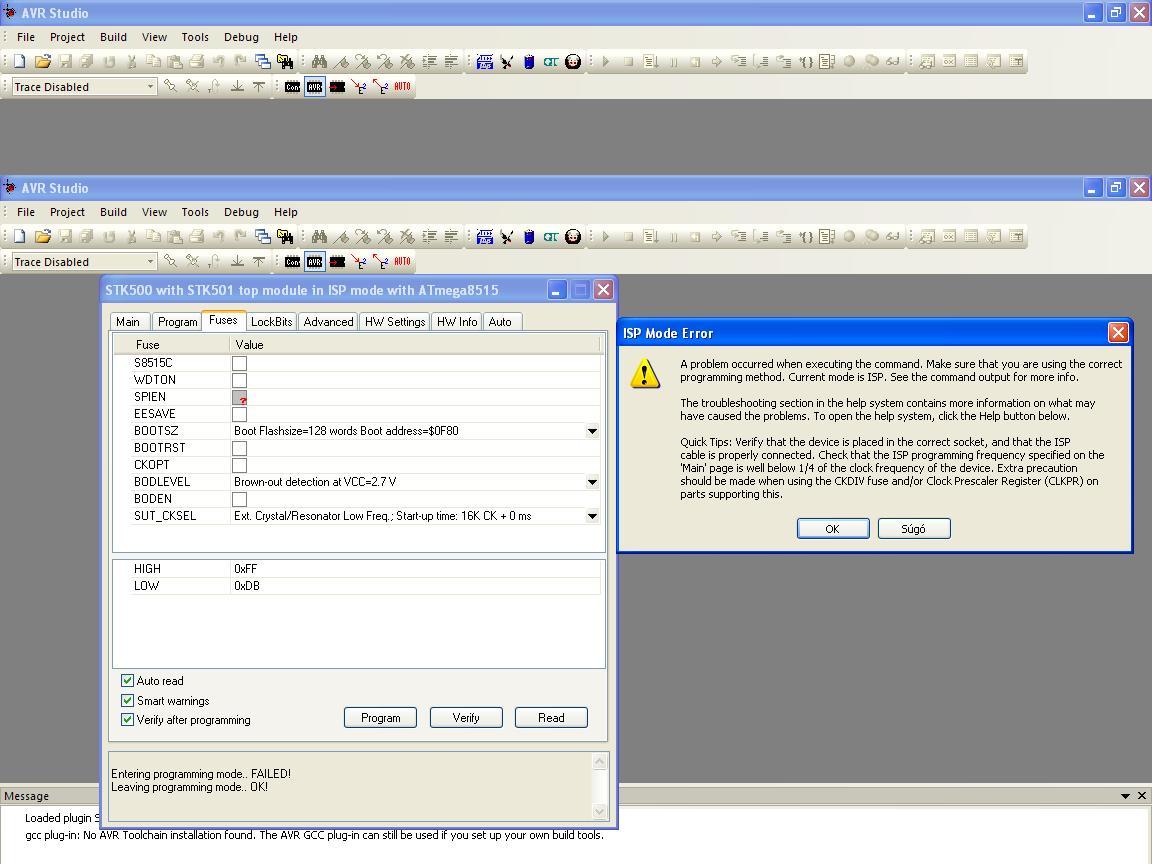Viewport: 1152px width, 864px height.
Task: Open Help menu in lower AVR Studio window
Action: click(x=286, y=212)
